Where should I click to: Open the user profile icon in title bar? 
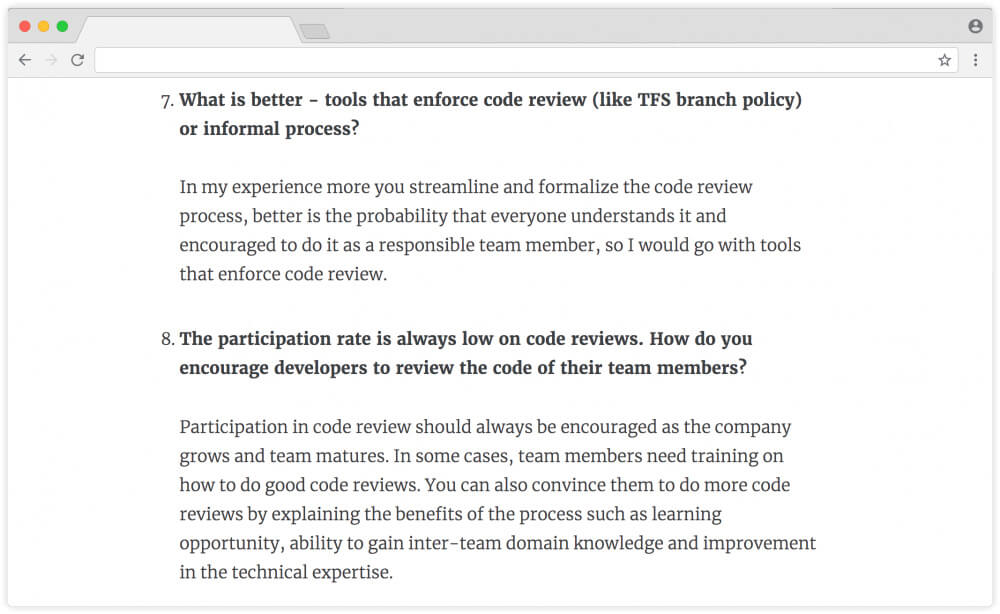tap(975, 26)
